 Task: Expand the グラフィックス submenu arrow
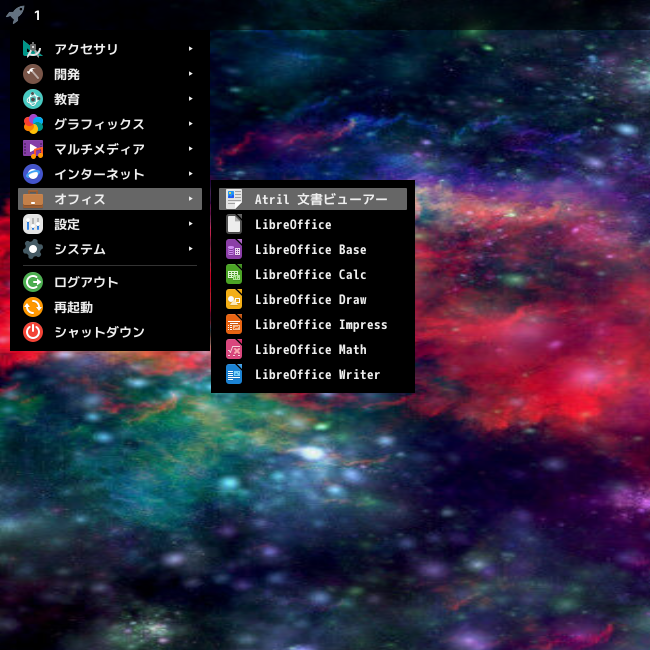pyautogui.click(x=190, y=124)
